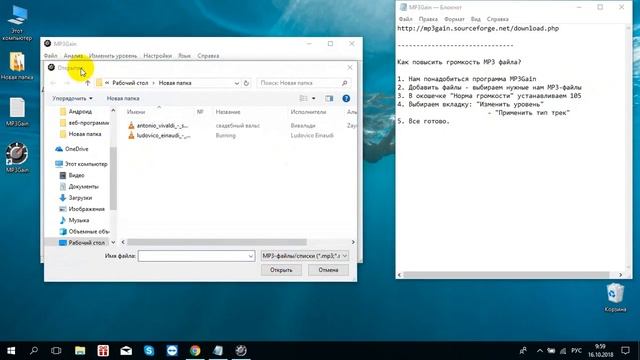Viewport: 640px width, 360px height.
Task: Select Рабочий стол in sidebar
Action: (82, 242)
